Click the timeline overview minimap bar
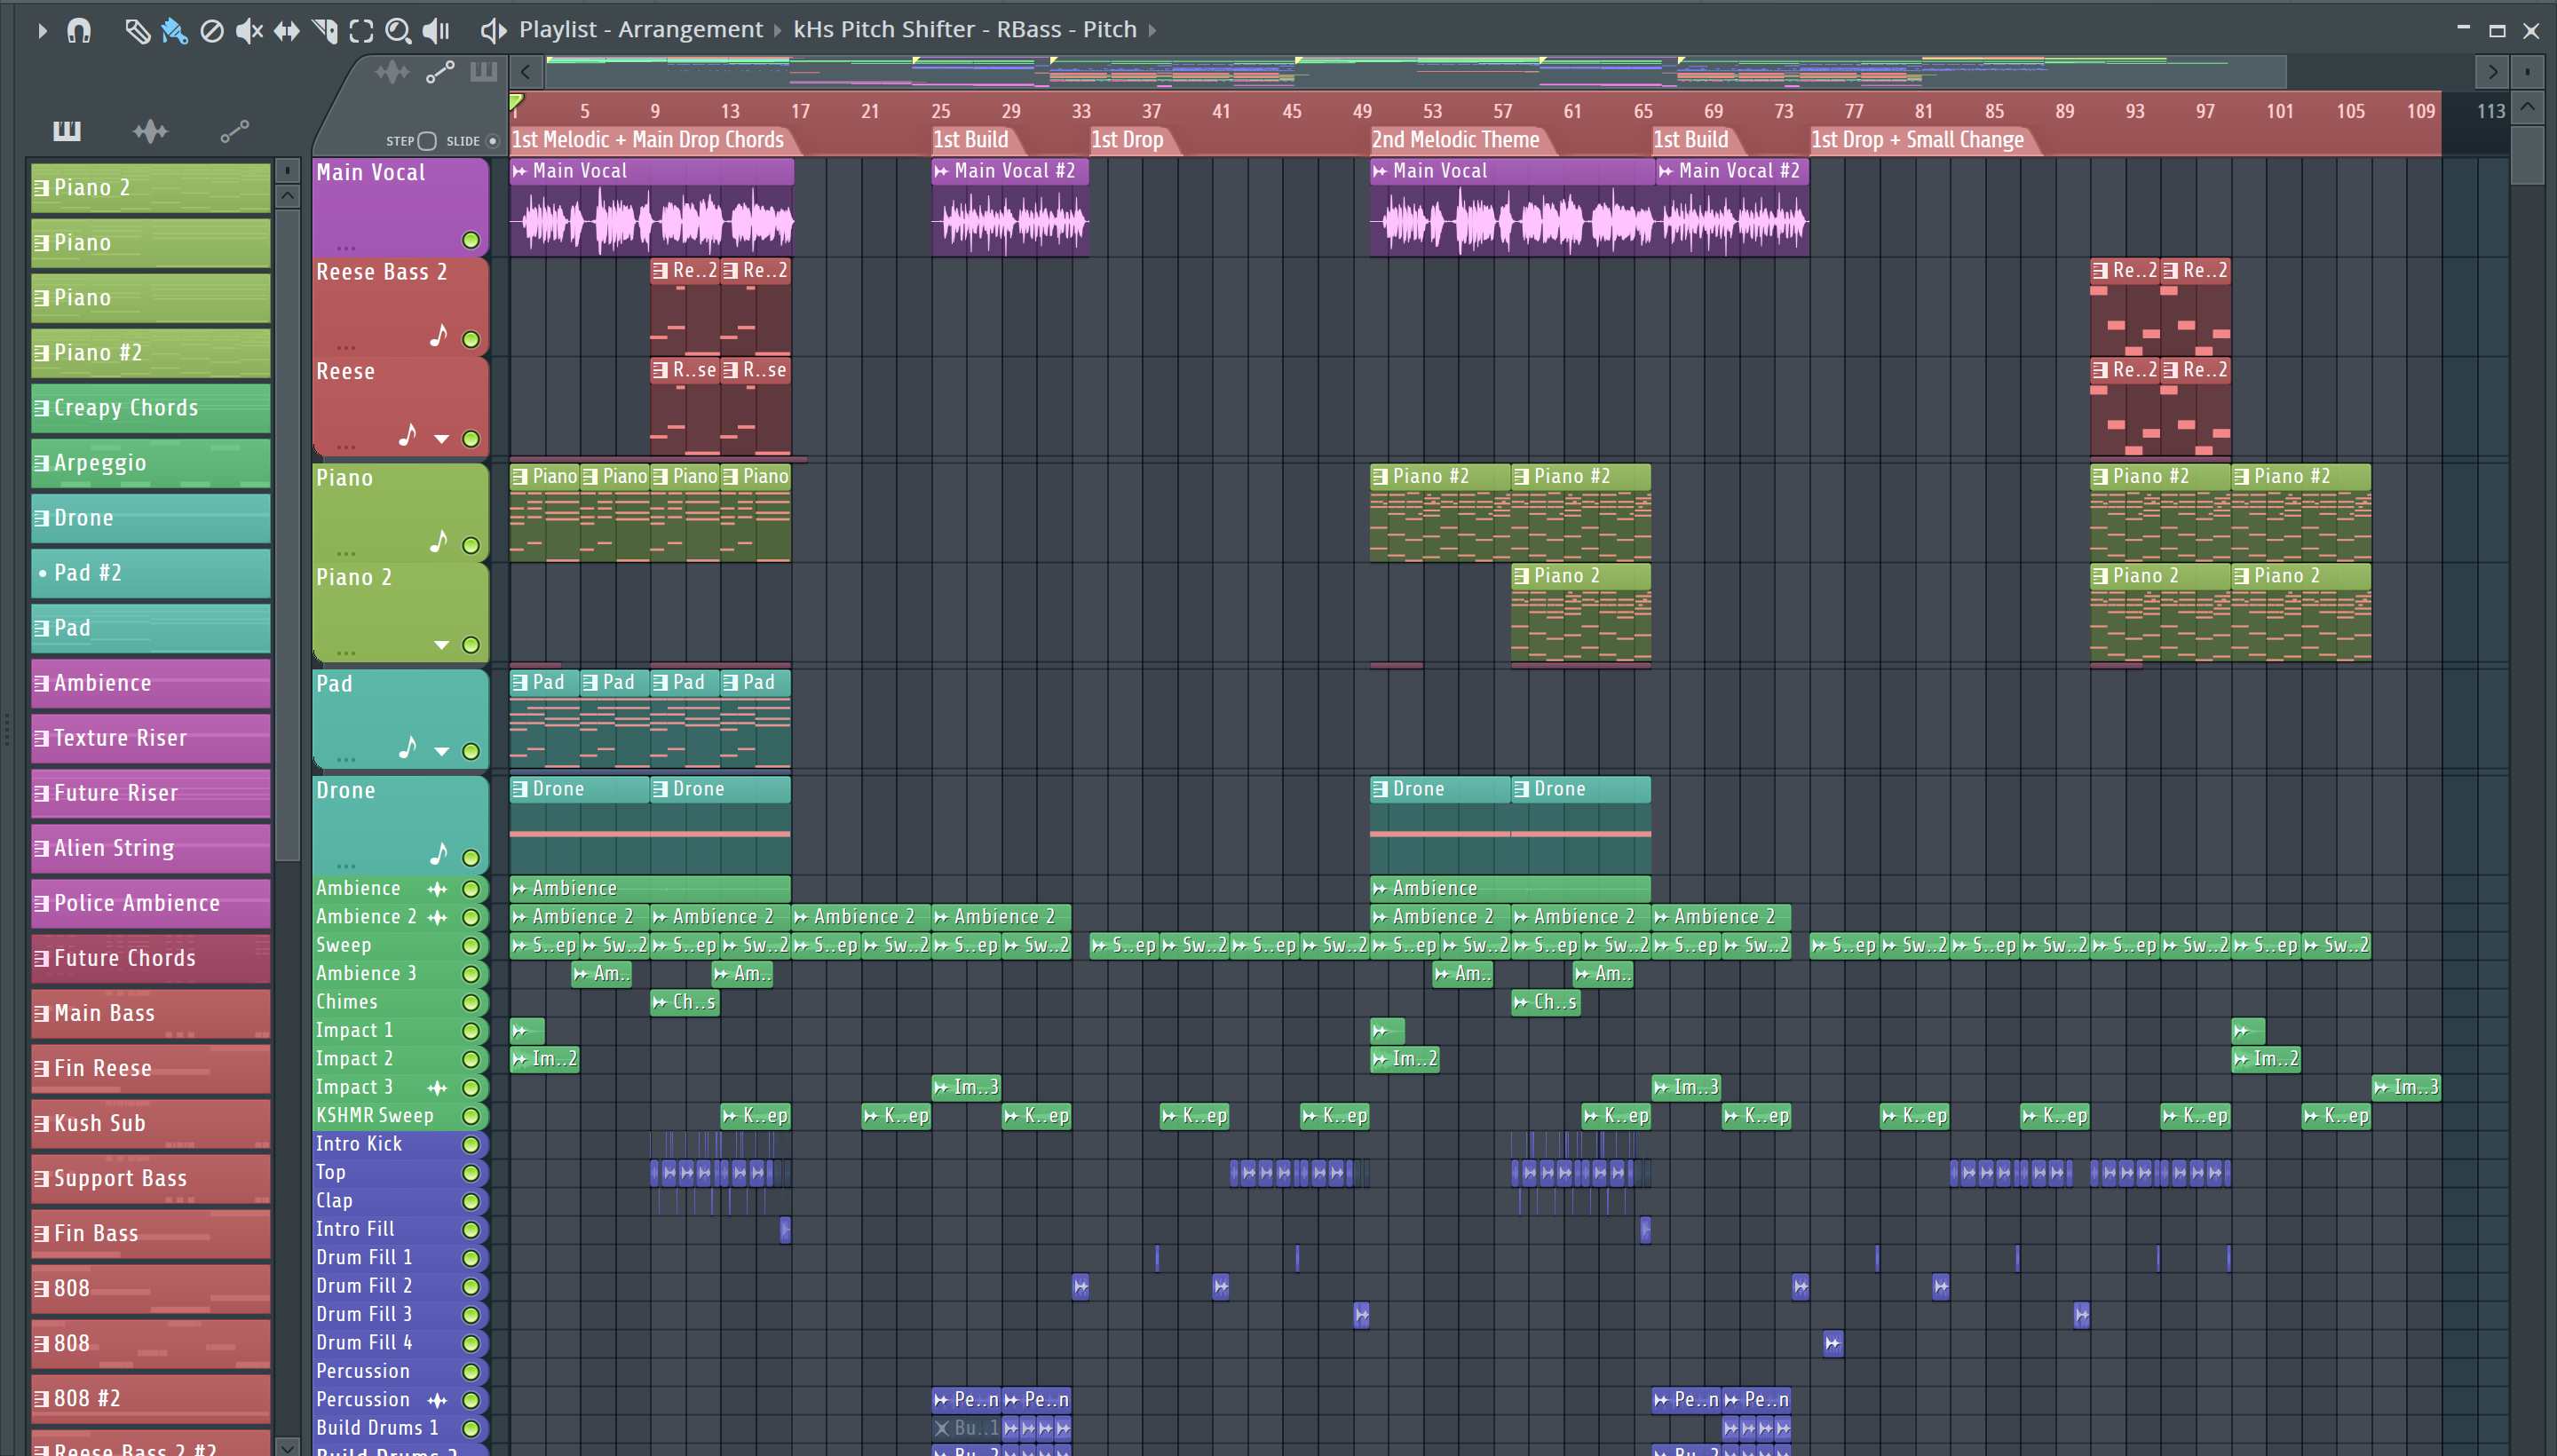Viewport: 2557px width, 1456px height. 1415,72
